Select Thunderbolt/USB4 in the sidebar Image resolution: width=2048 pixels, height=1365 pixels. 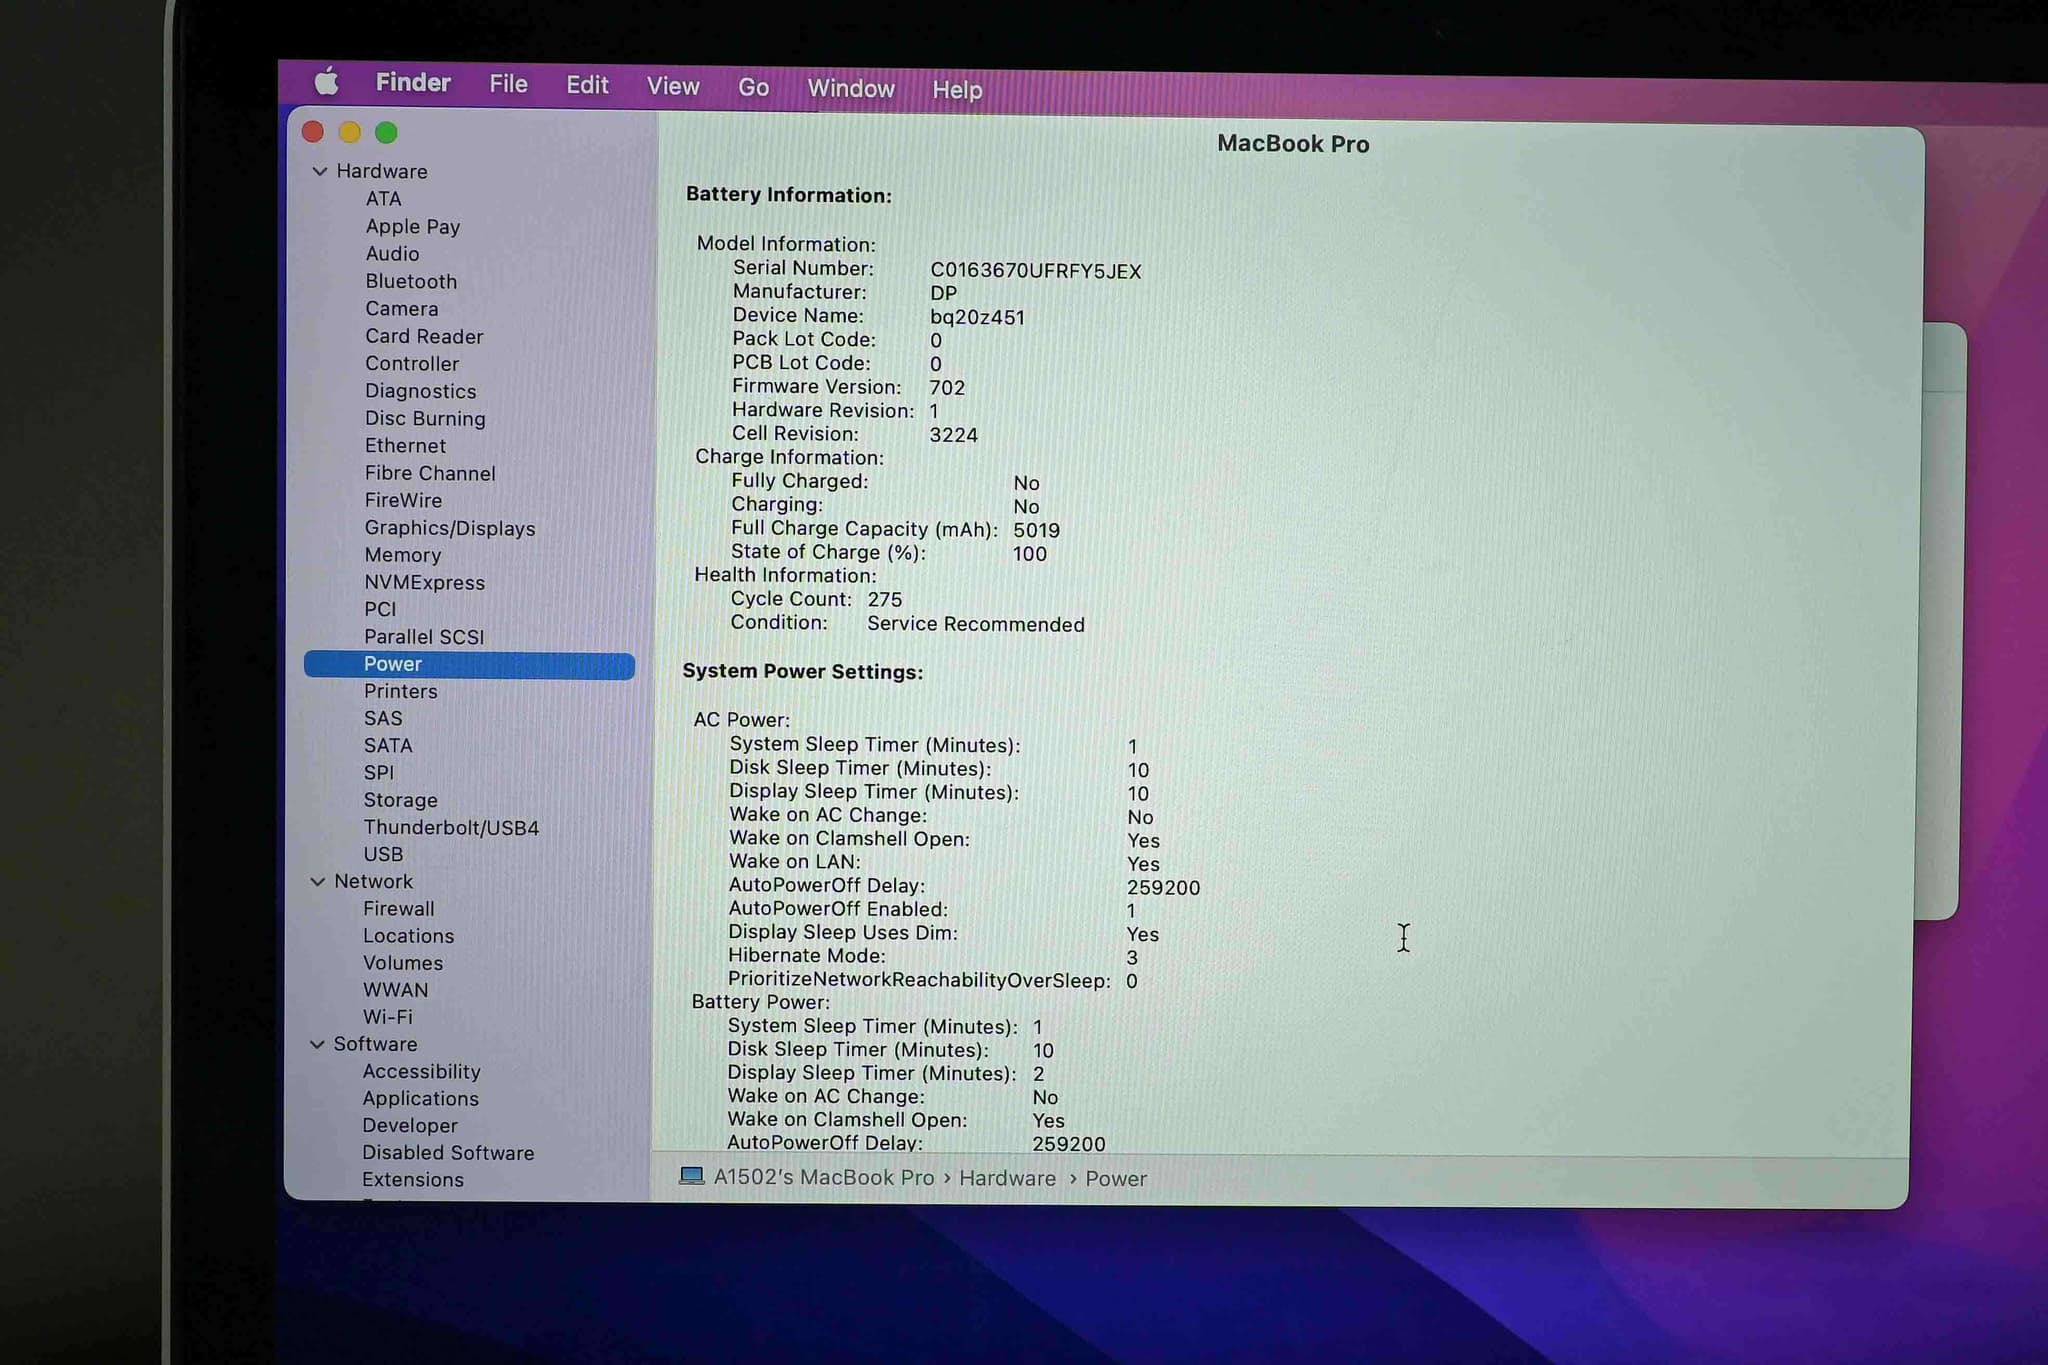(x=451, y=828)
